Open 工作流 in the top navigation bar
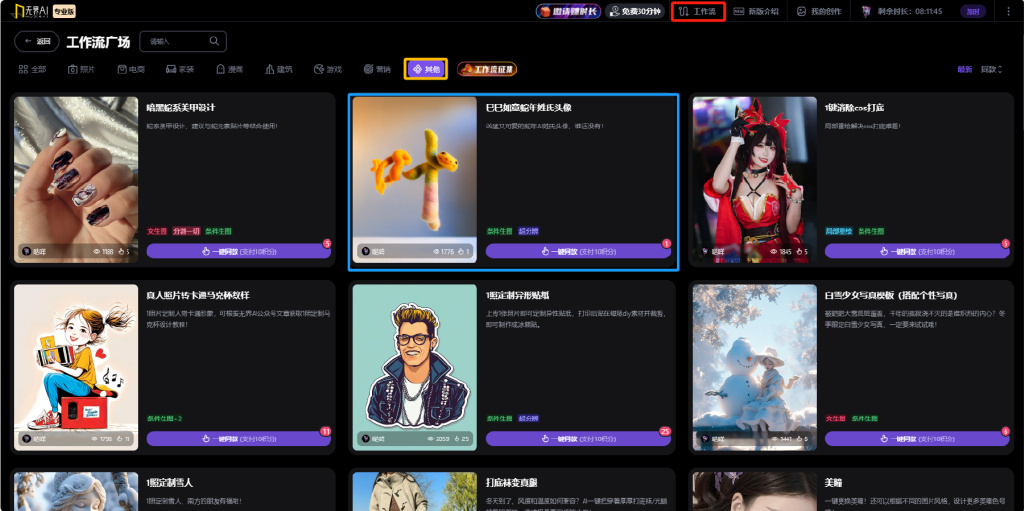 click(698, 12)
